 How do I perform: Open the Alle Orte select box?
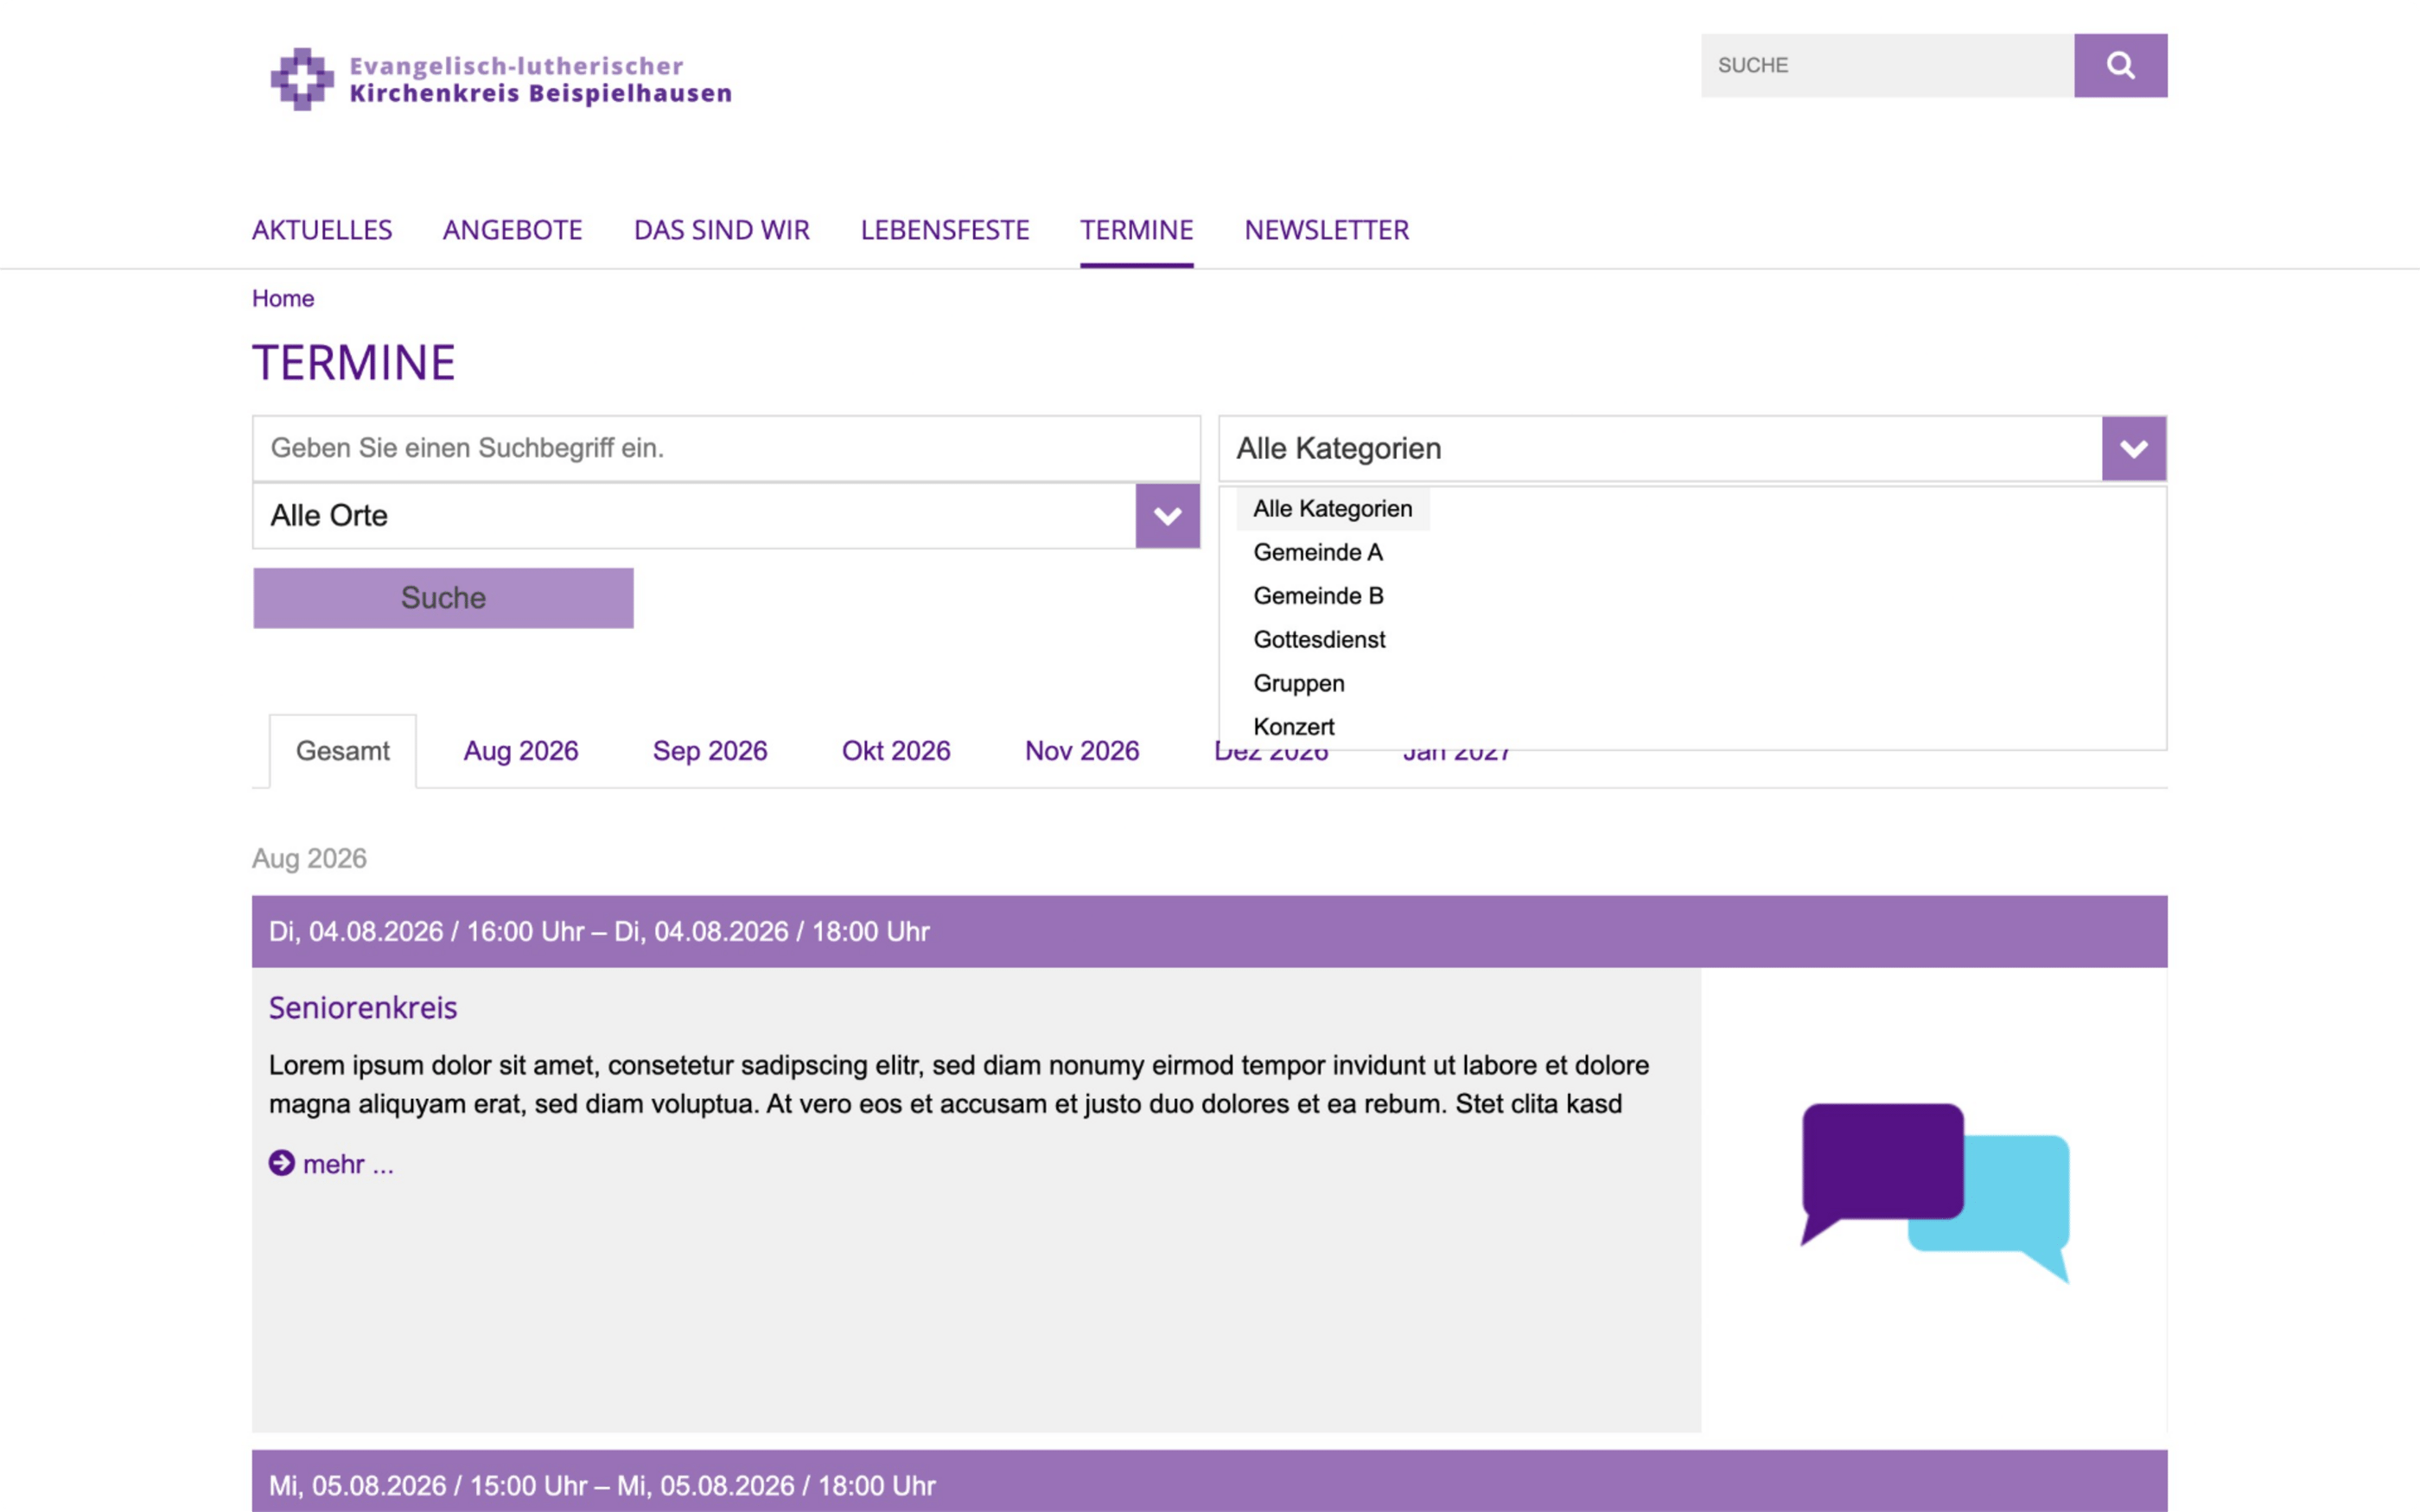[x=726, y=516]
